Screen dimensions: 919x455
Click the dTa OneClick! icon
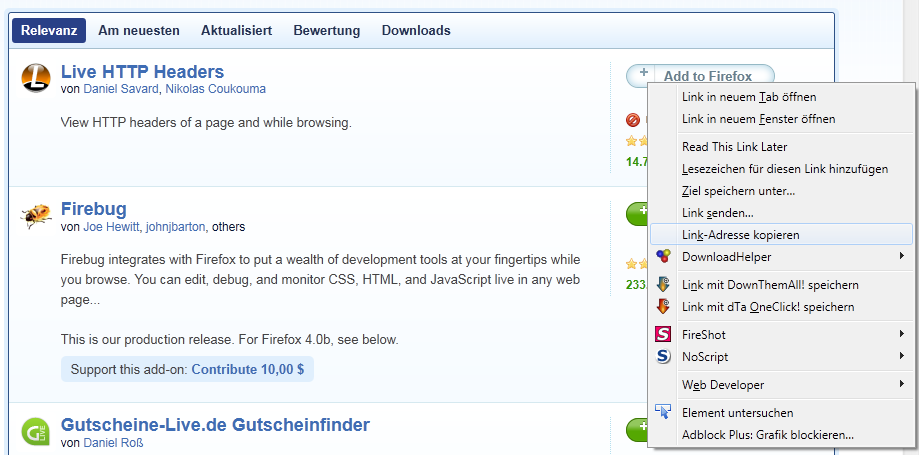point(662,307)
